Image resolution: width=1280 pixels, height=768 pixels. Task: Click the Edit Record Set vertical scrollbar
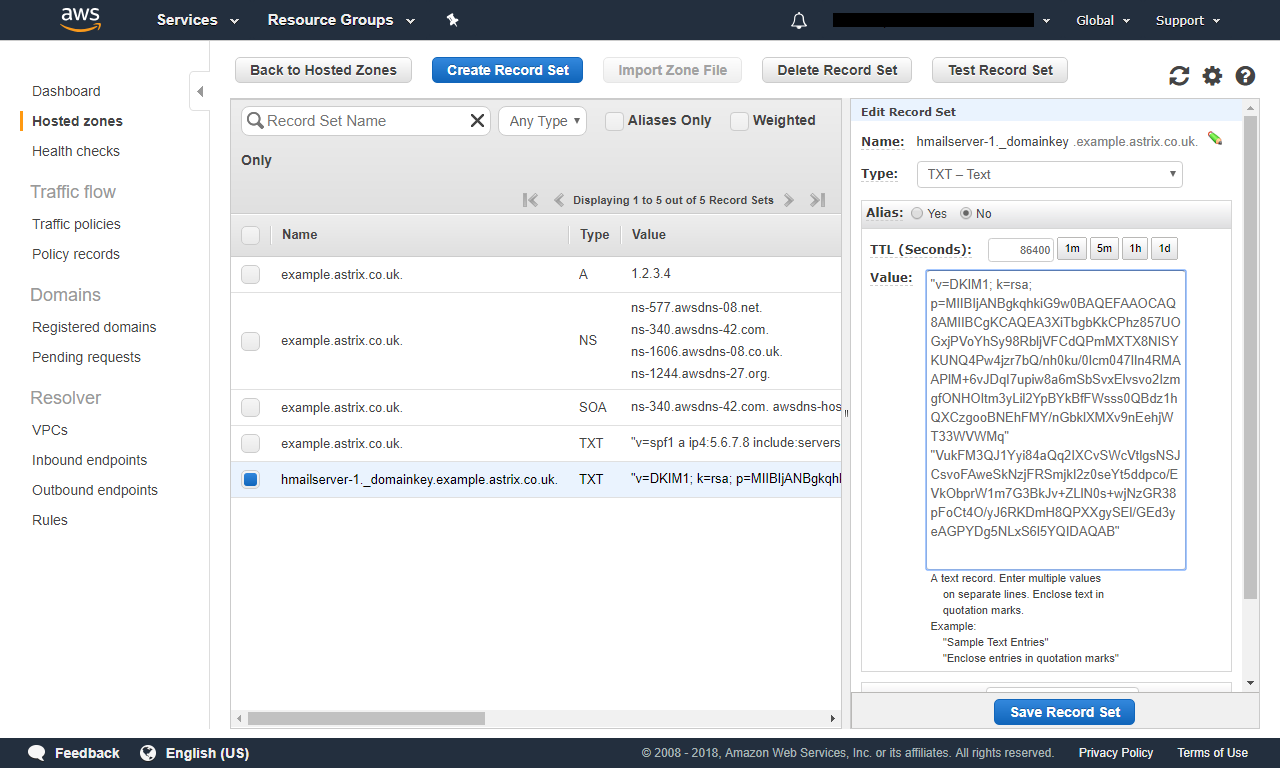[x=1250, y=357]
